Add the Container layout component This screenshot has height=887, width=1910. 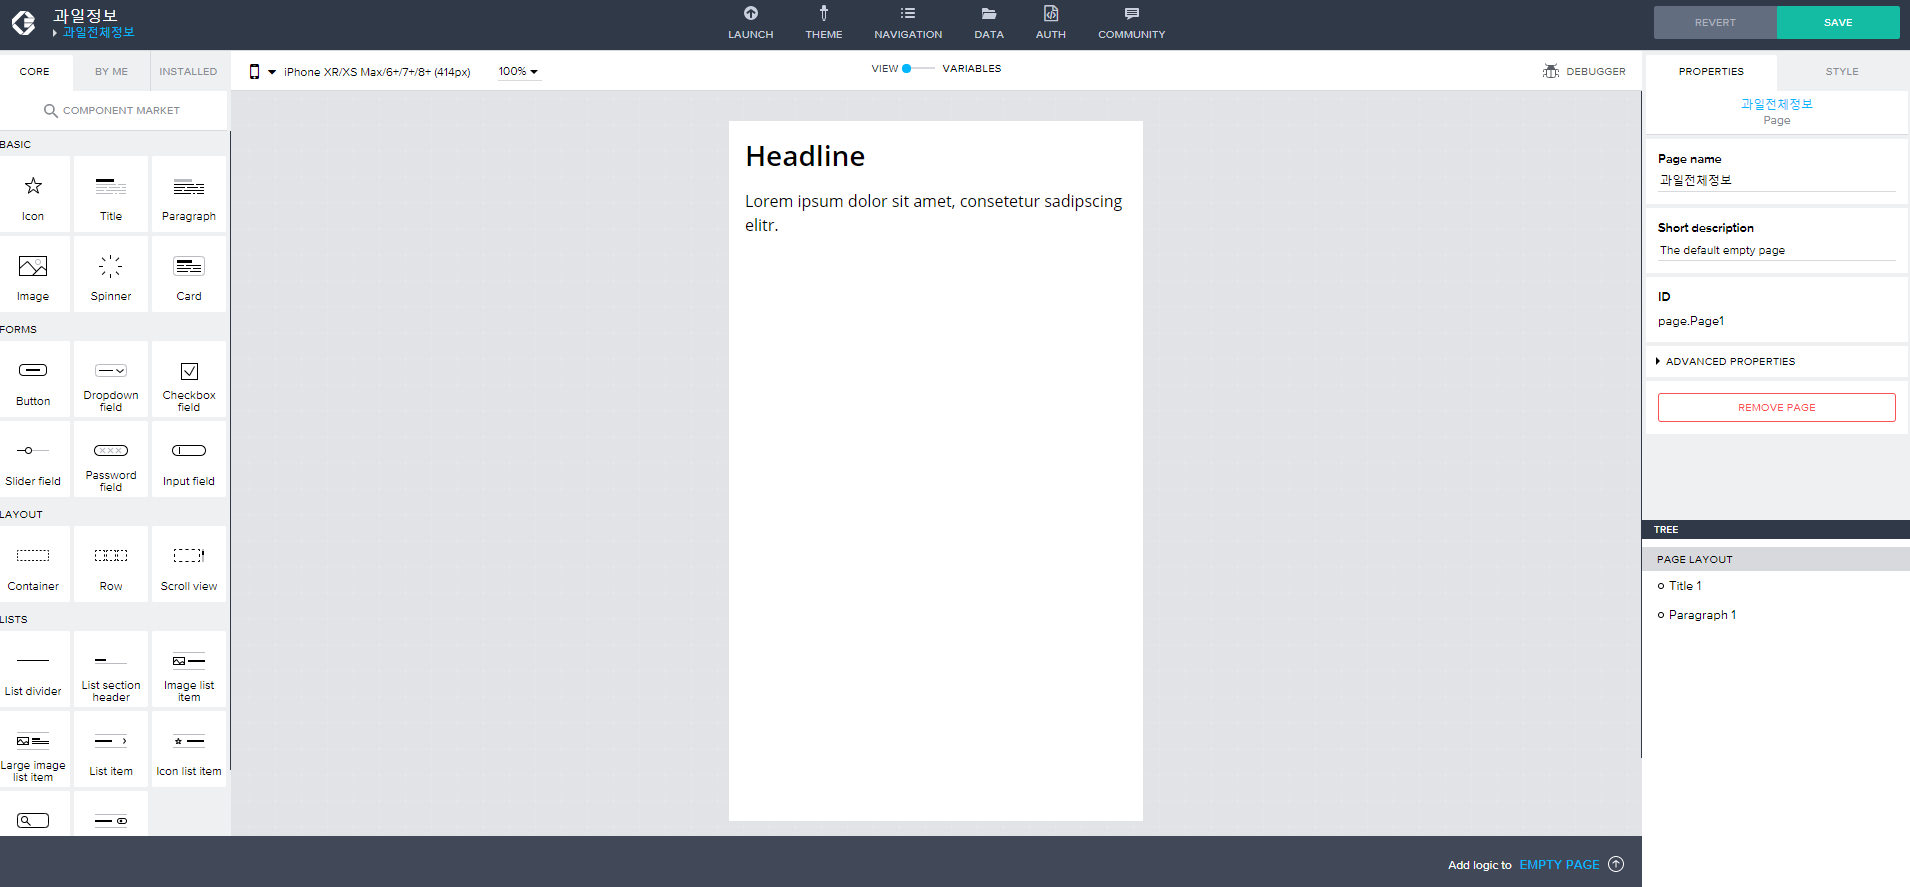point(33,565)
